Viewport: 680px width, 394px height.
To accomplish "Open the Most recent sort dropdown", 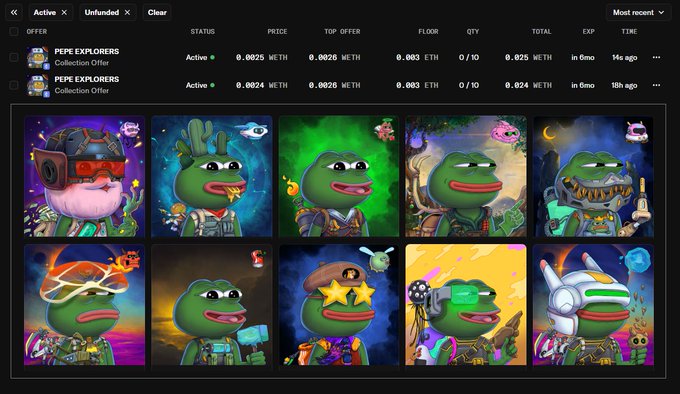I will point(638,13).
